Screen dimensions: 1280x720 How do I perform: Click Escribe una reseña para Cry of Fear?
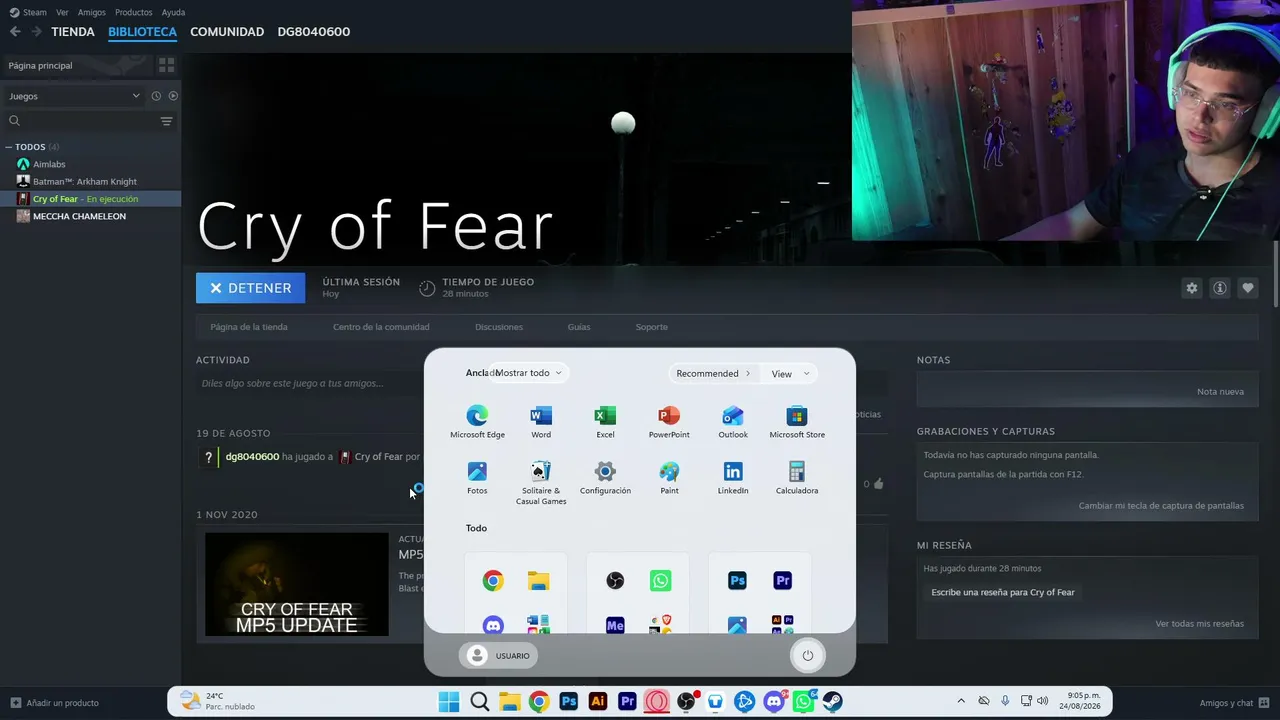1003,592
